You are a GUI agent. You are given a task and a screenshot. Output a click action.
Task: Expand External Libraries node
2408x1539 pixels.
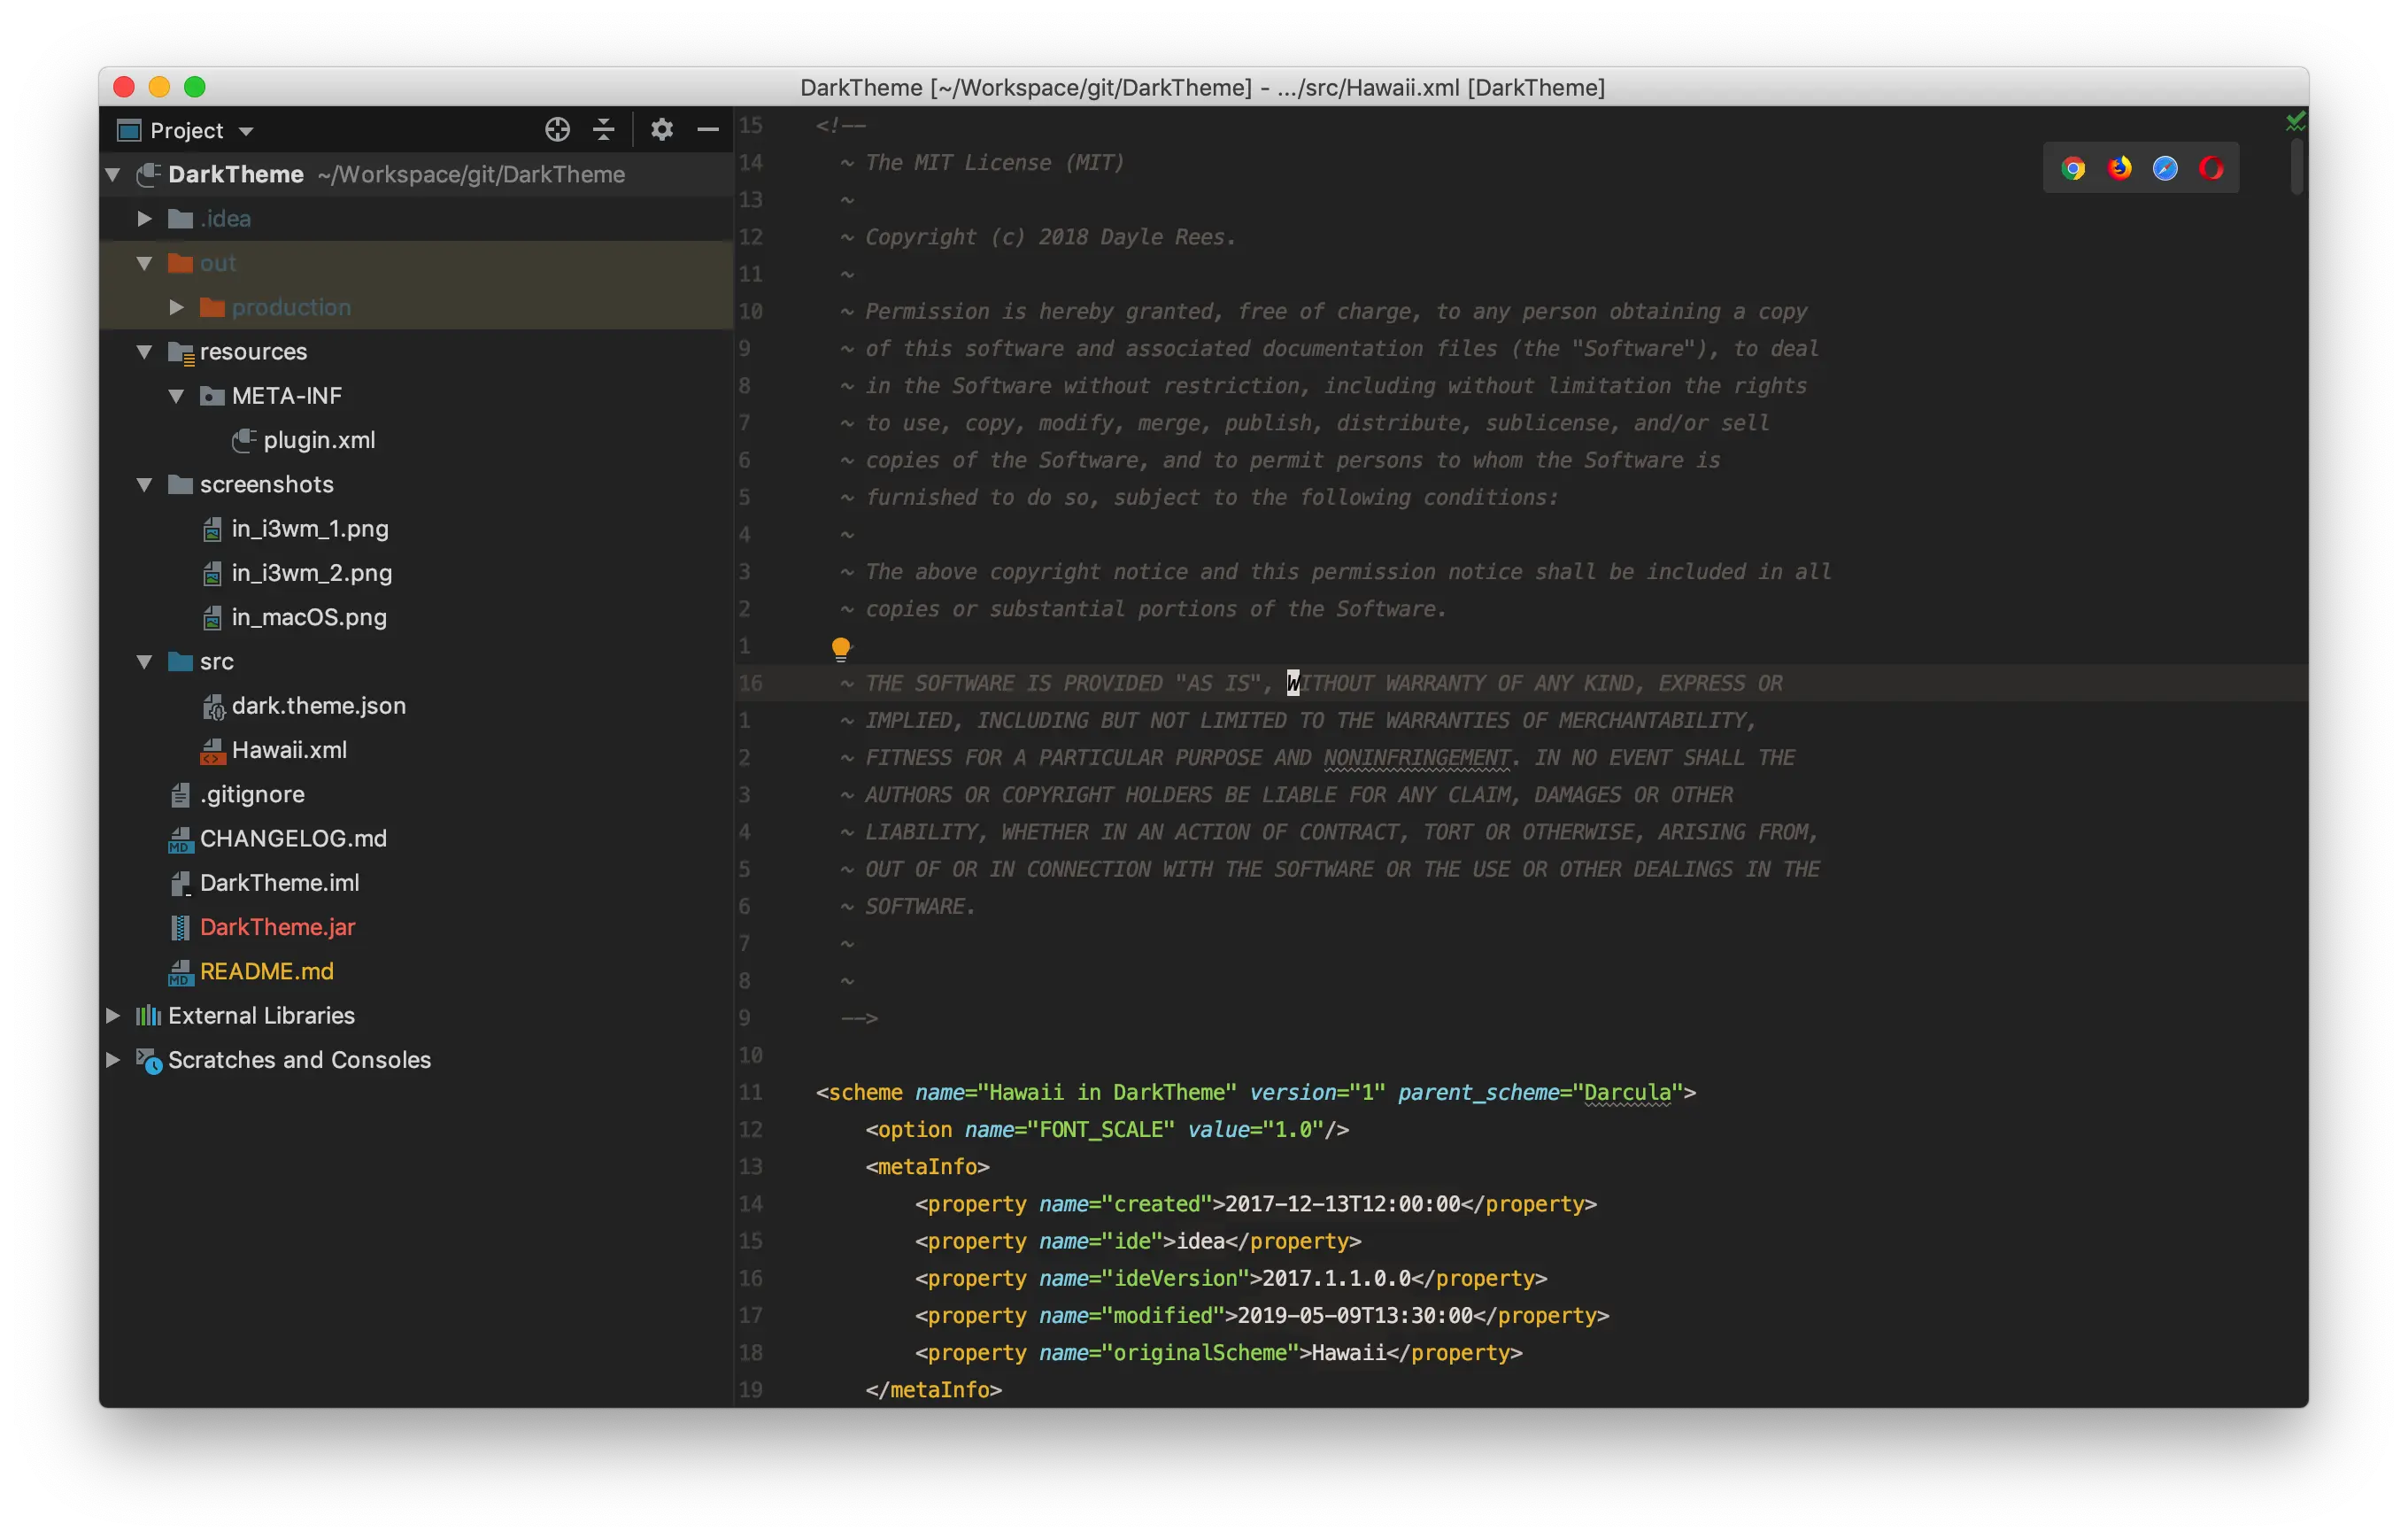[x=113, y=1016]
